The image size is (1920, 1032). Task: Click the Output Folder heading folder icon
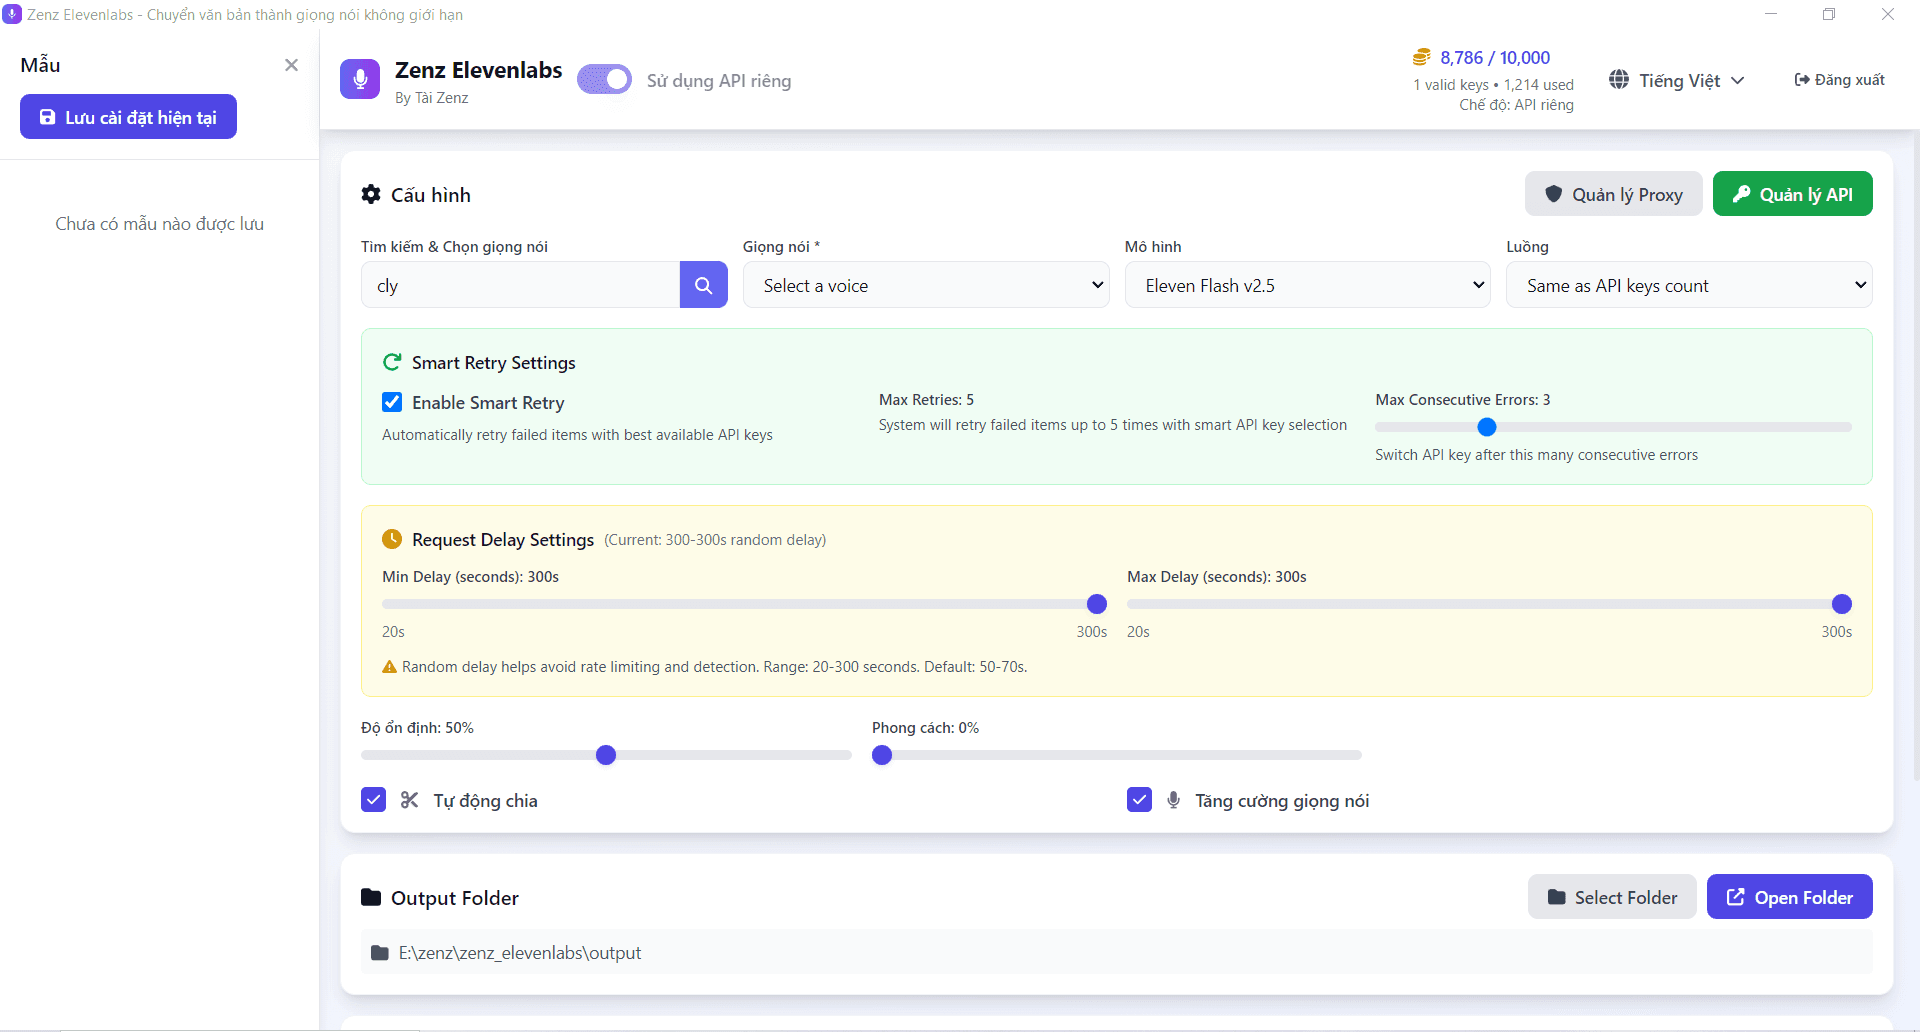371,897
